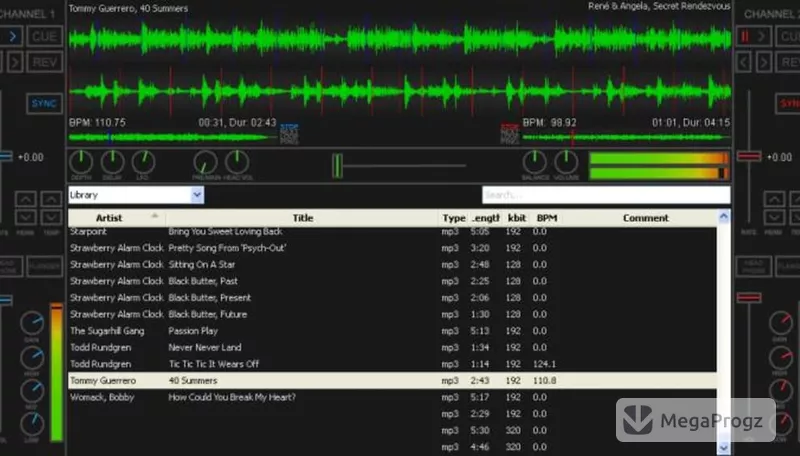
Task: Click the Channel 1 Gain knob
Action: tap(32, 323)
